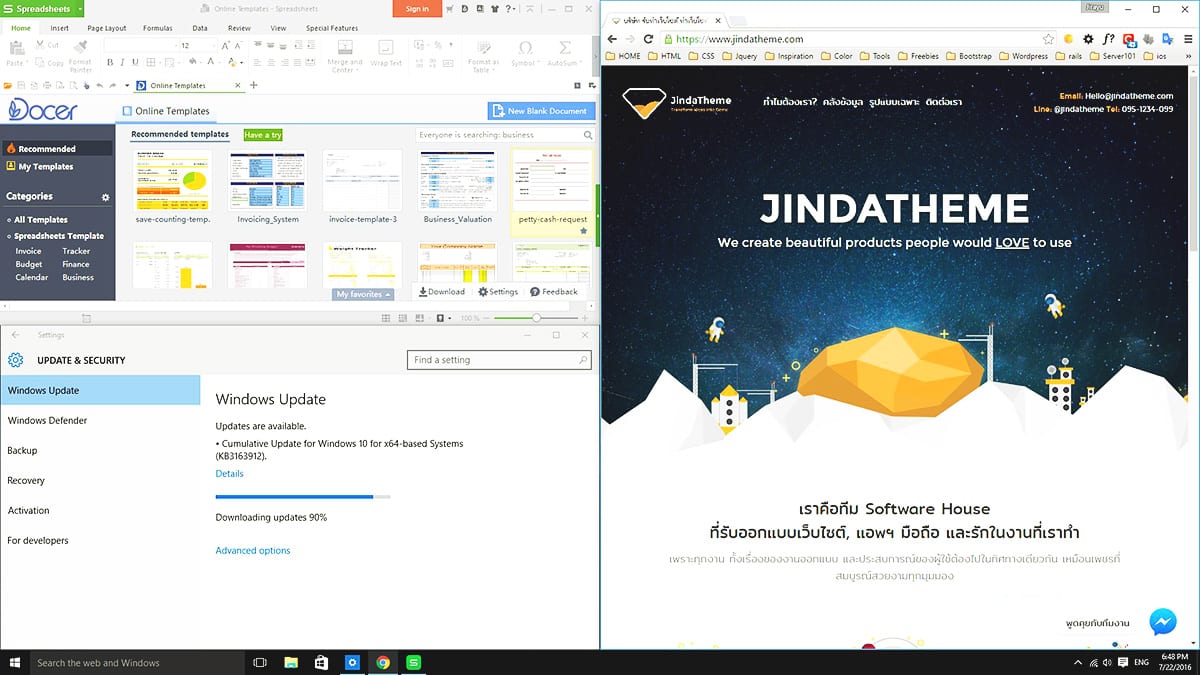Open File Explorer from the taskbar

coord(290,662)
